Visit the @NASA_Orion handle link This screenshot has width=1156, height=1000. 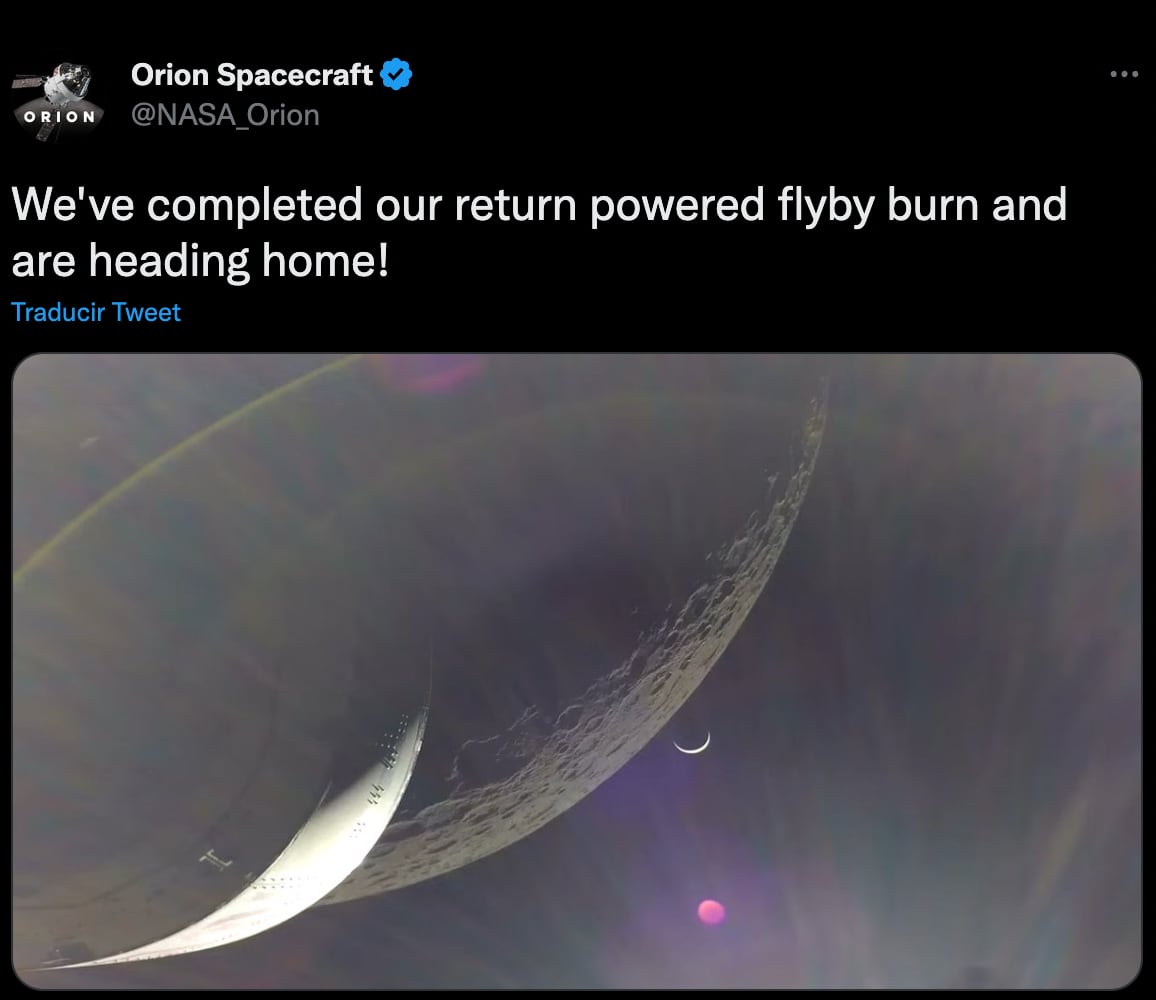(x=225, y=115)
